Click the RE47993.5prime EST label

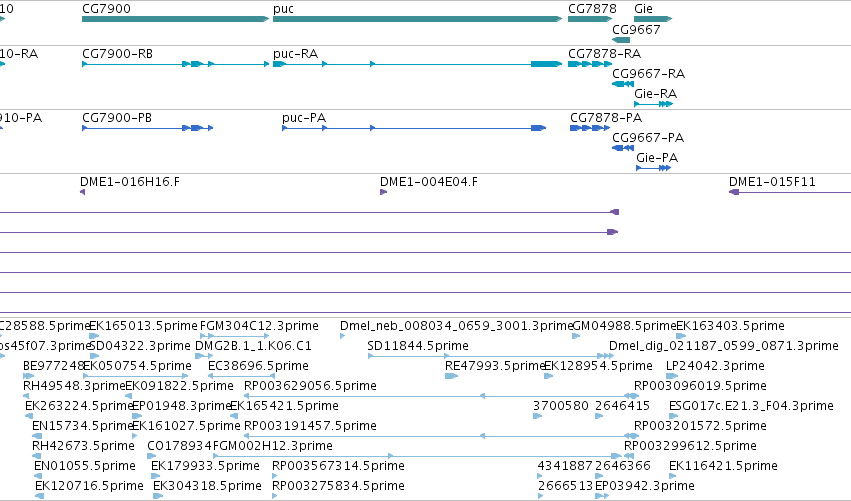click(x=495, y=366)
